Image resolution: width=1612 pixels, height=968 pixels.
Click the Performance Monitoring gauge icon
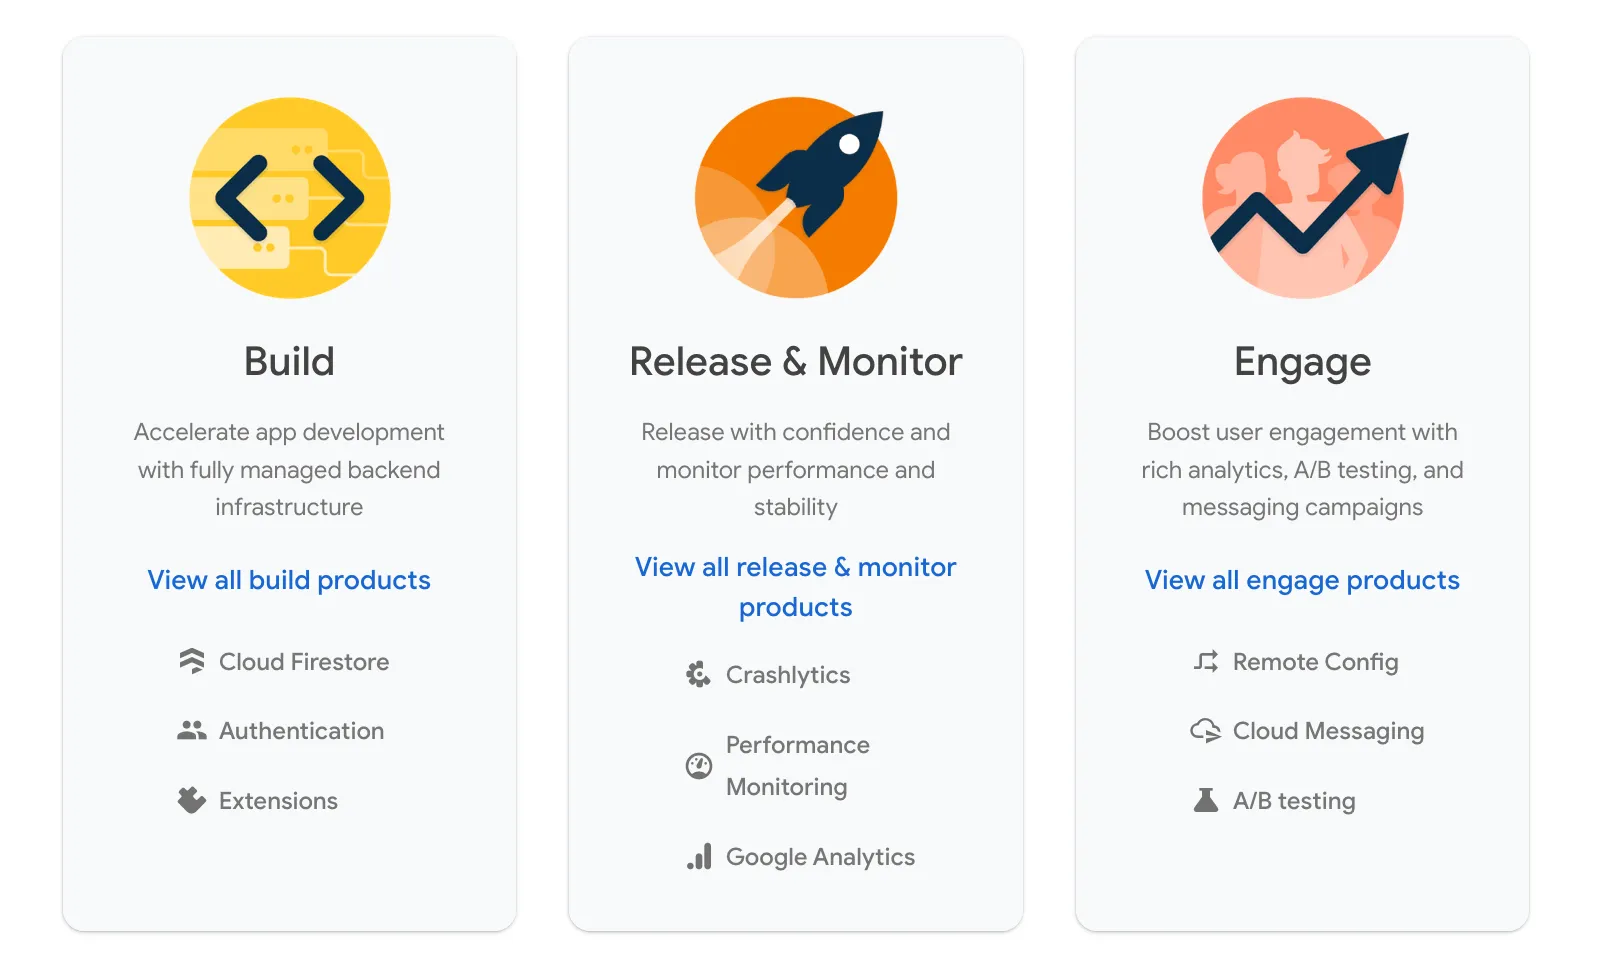pos(699,766)
